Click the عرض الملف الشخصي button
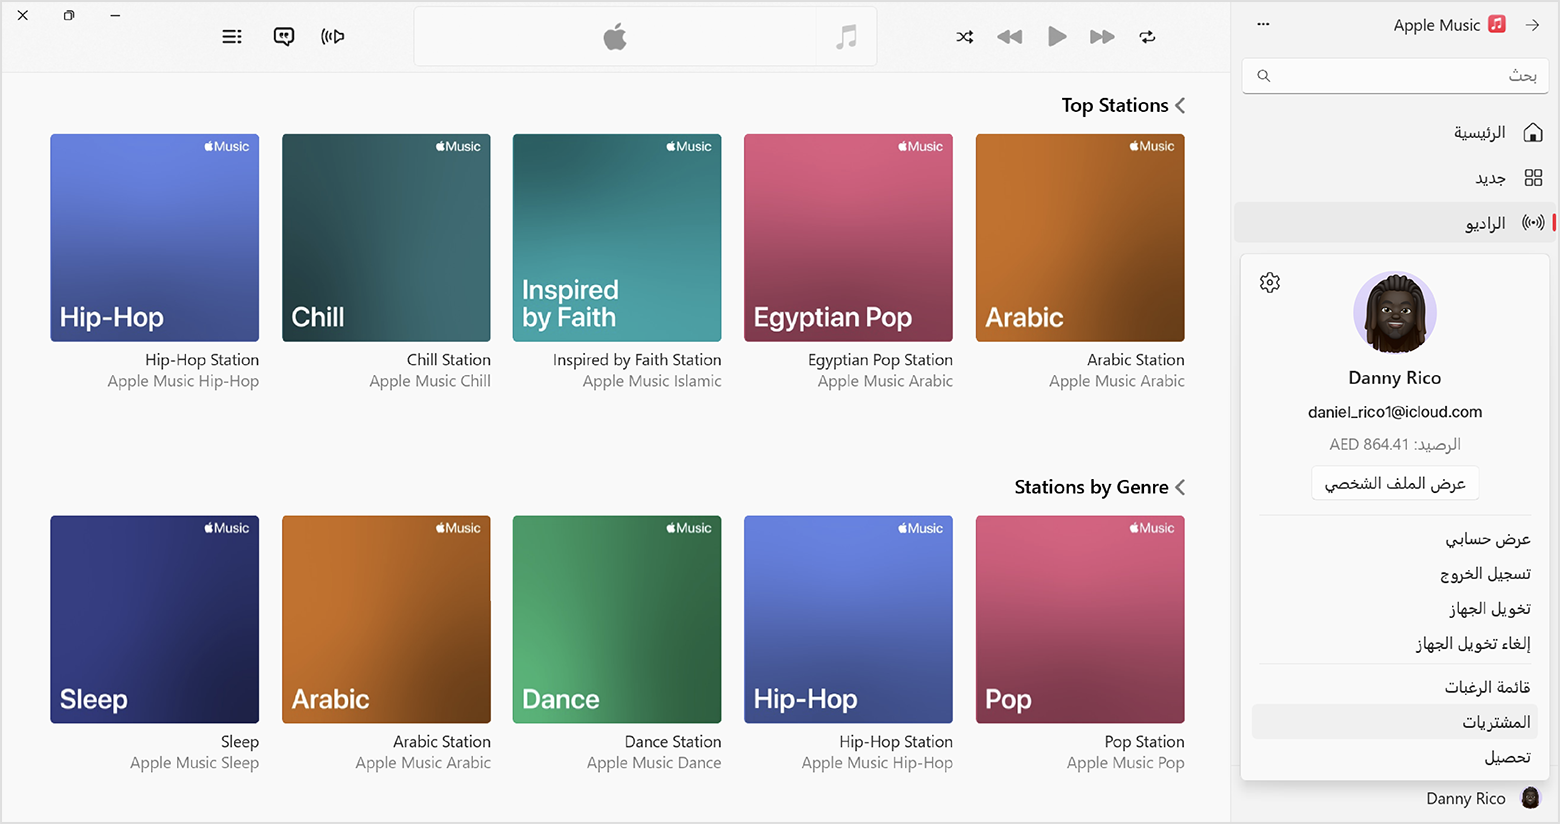The height and width of the screenshot is (824, 1560). tap(1394, 482)
